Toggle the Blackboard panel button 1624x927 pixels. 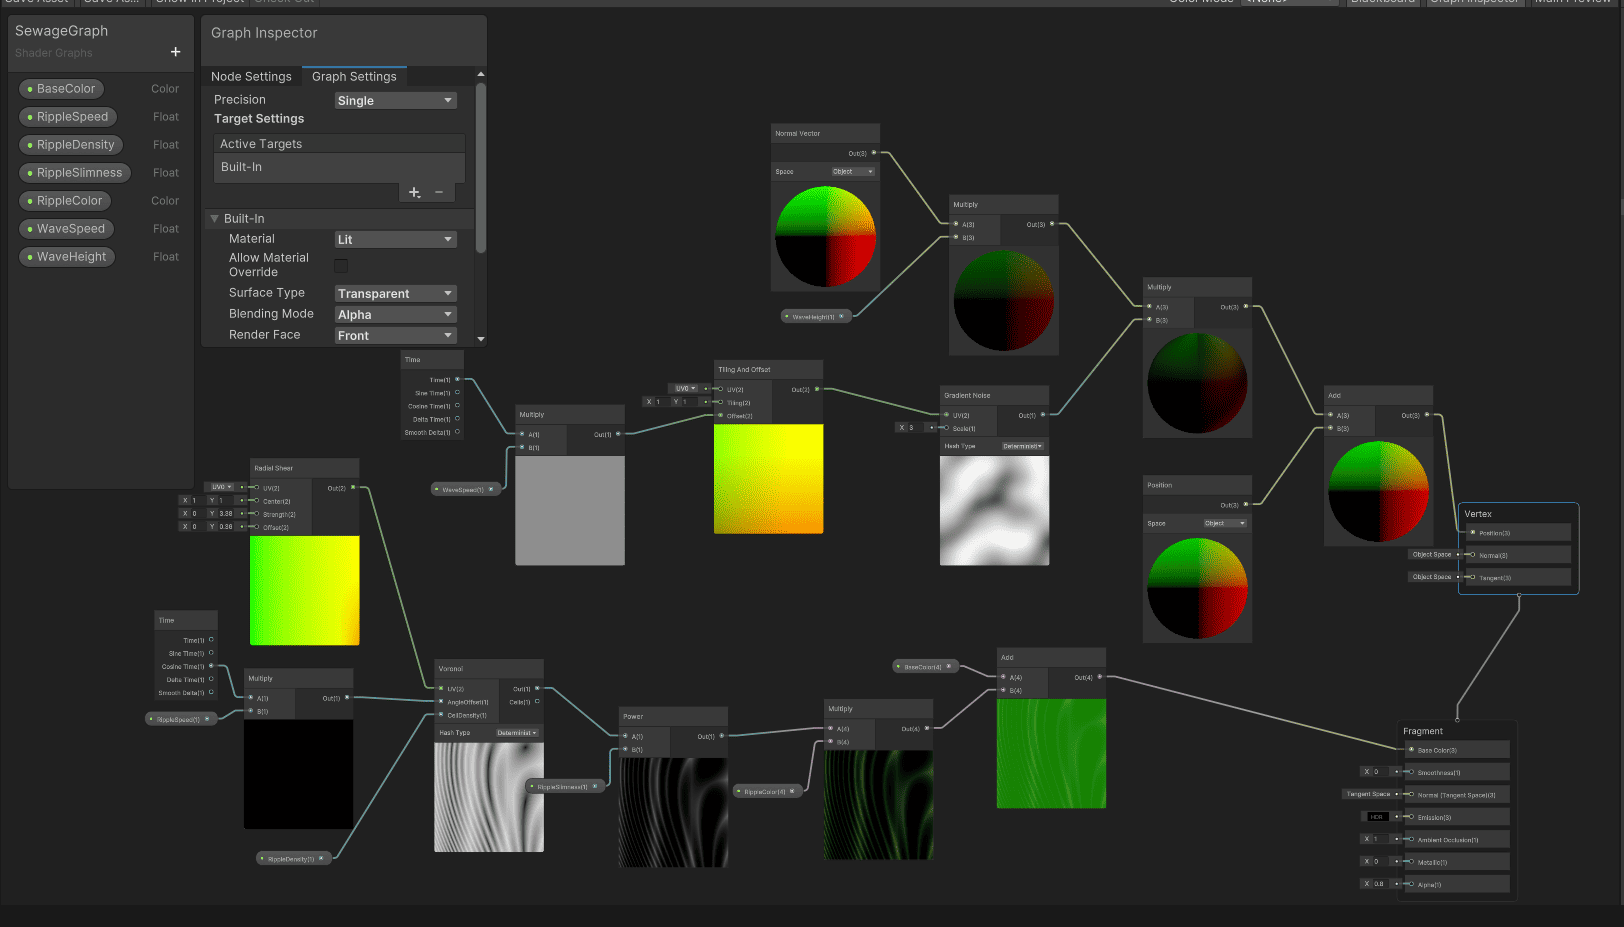[x=1382, y=2]
